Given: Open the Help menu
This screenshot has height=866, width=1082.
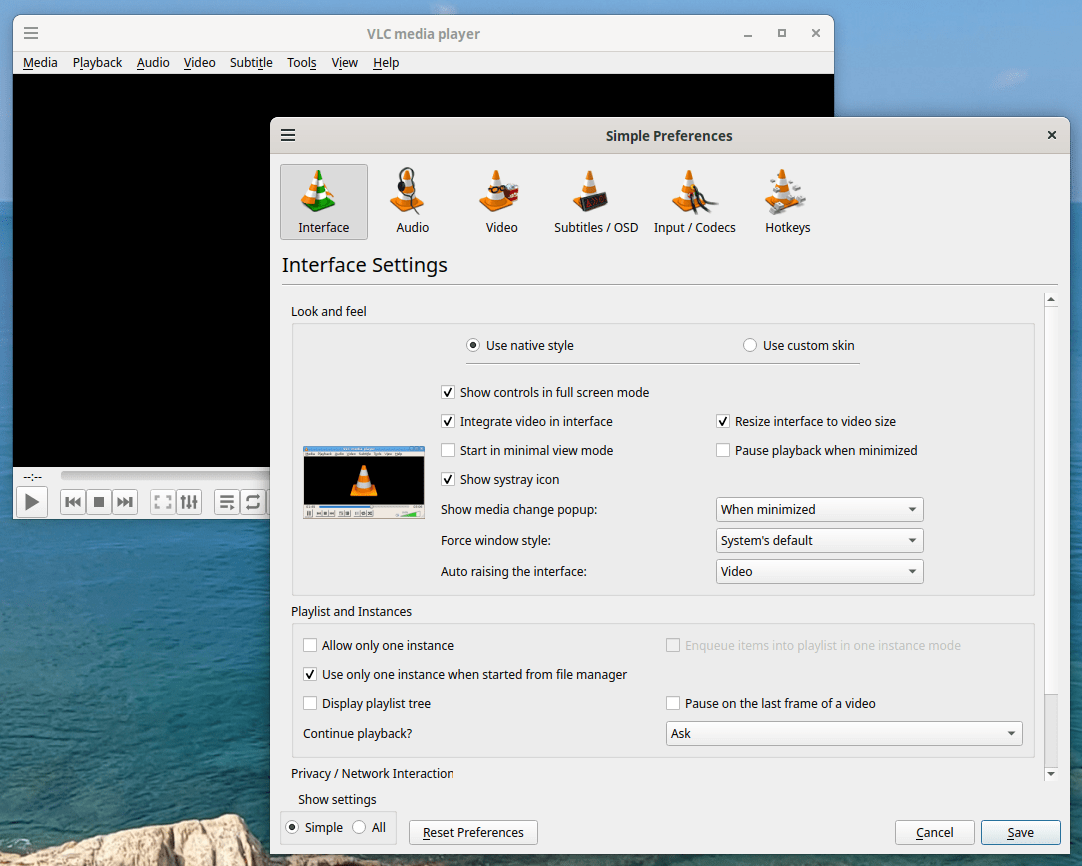Looking at the screenshot, I should tap(386, 63).
